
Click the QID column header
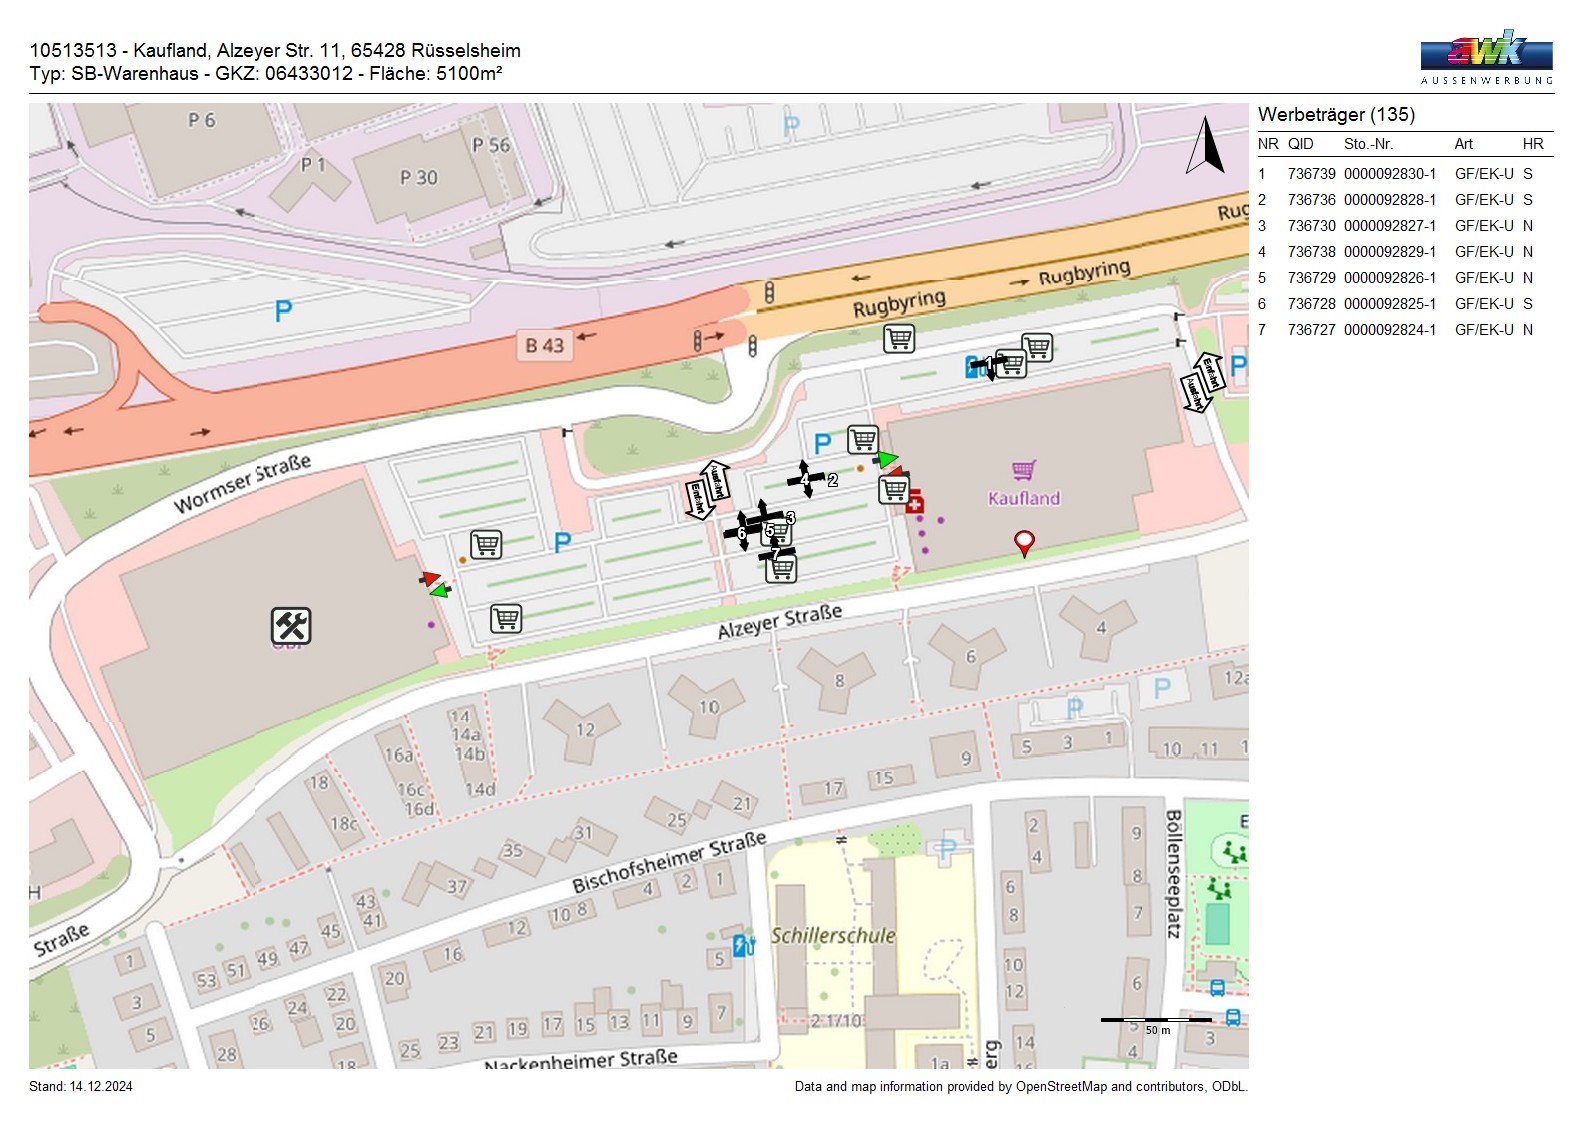pyautogui.click(x=1300, y=144)
